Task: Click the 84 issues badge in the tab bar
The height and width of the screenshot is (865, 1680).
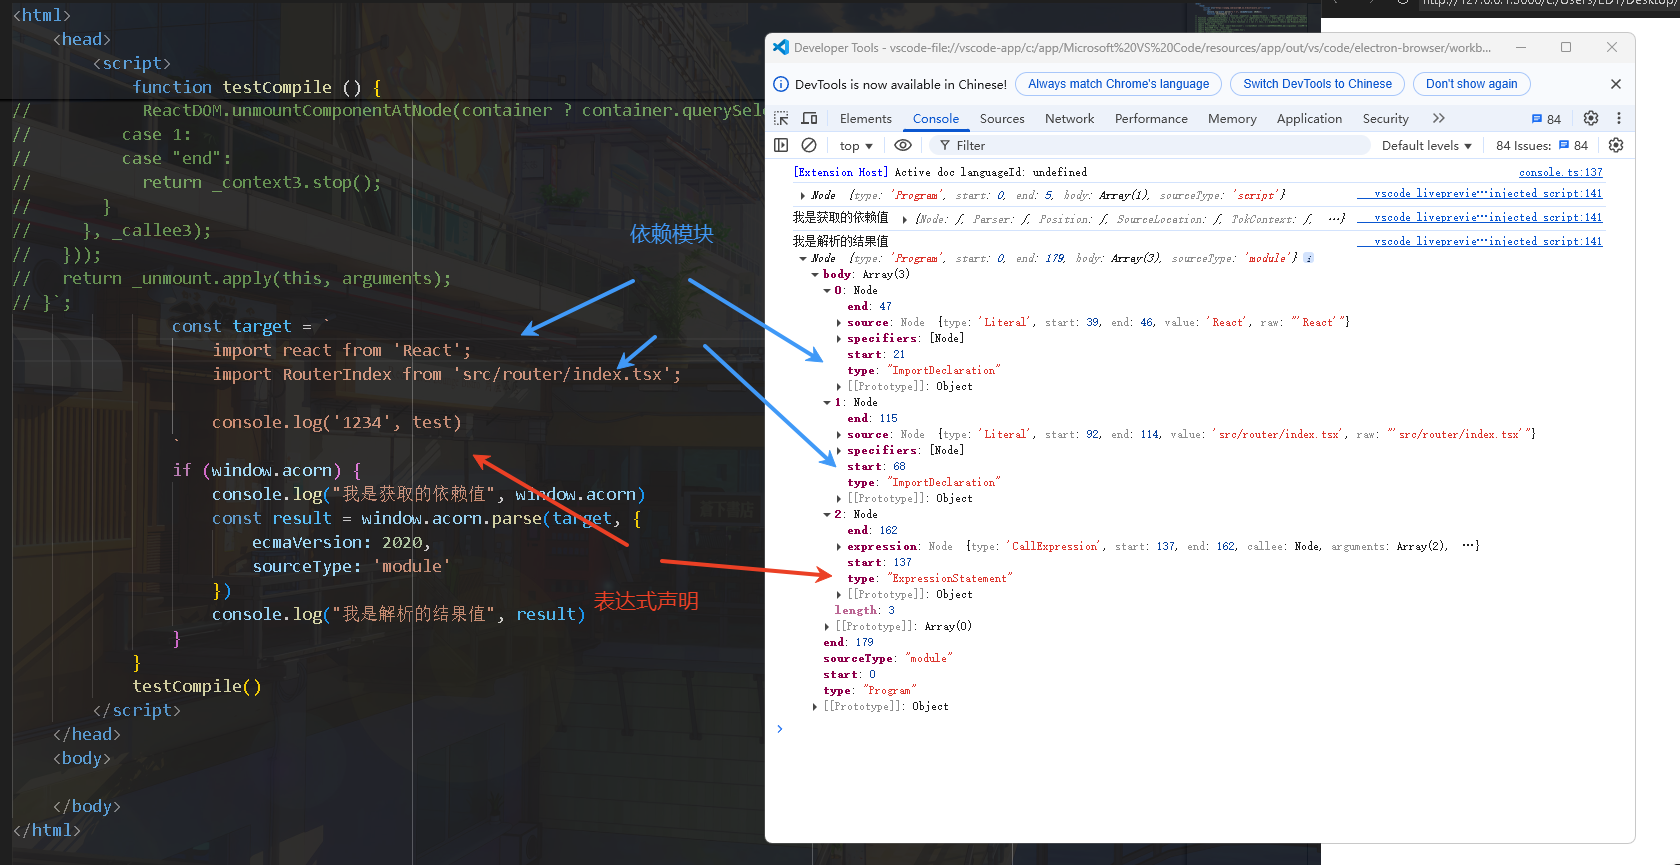Action: coord(1546,119)
